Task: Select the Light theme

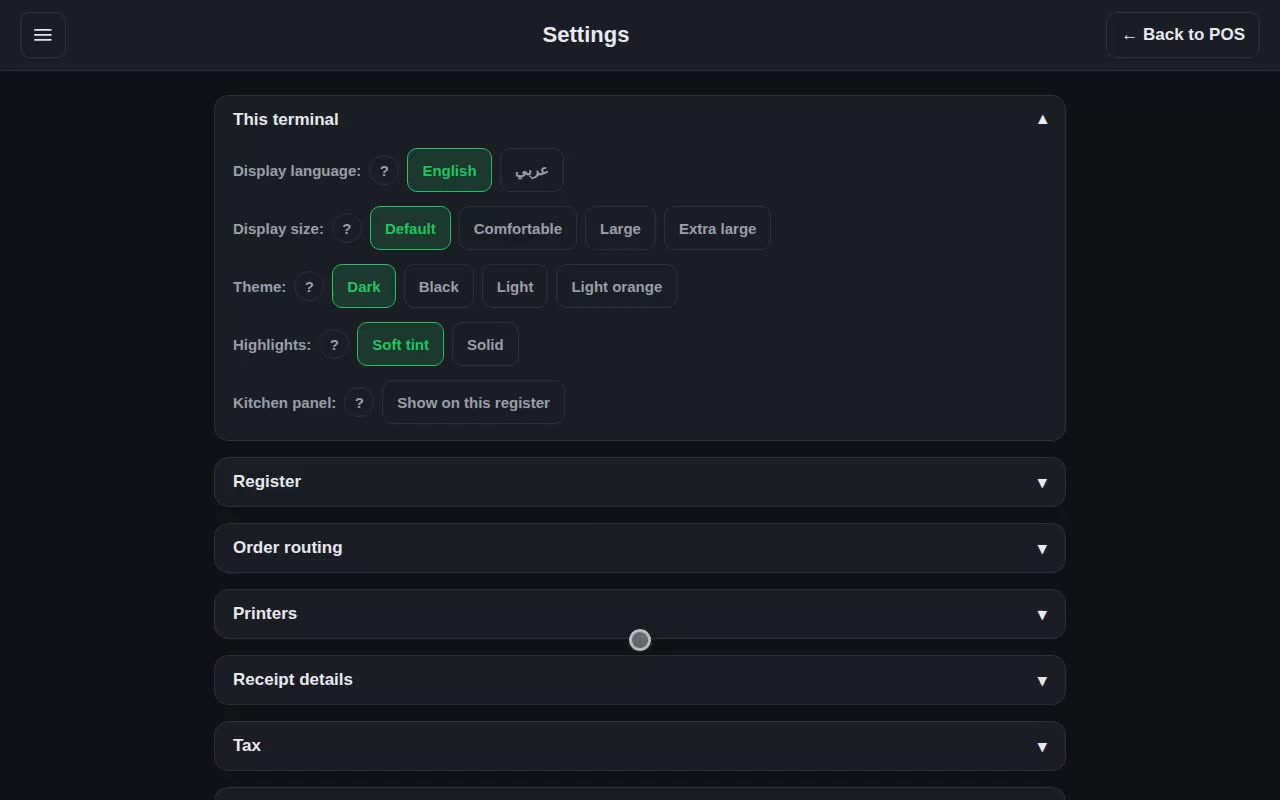Action: 515,286
